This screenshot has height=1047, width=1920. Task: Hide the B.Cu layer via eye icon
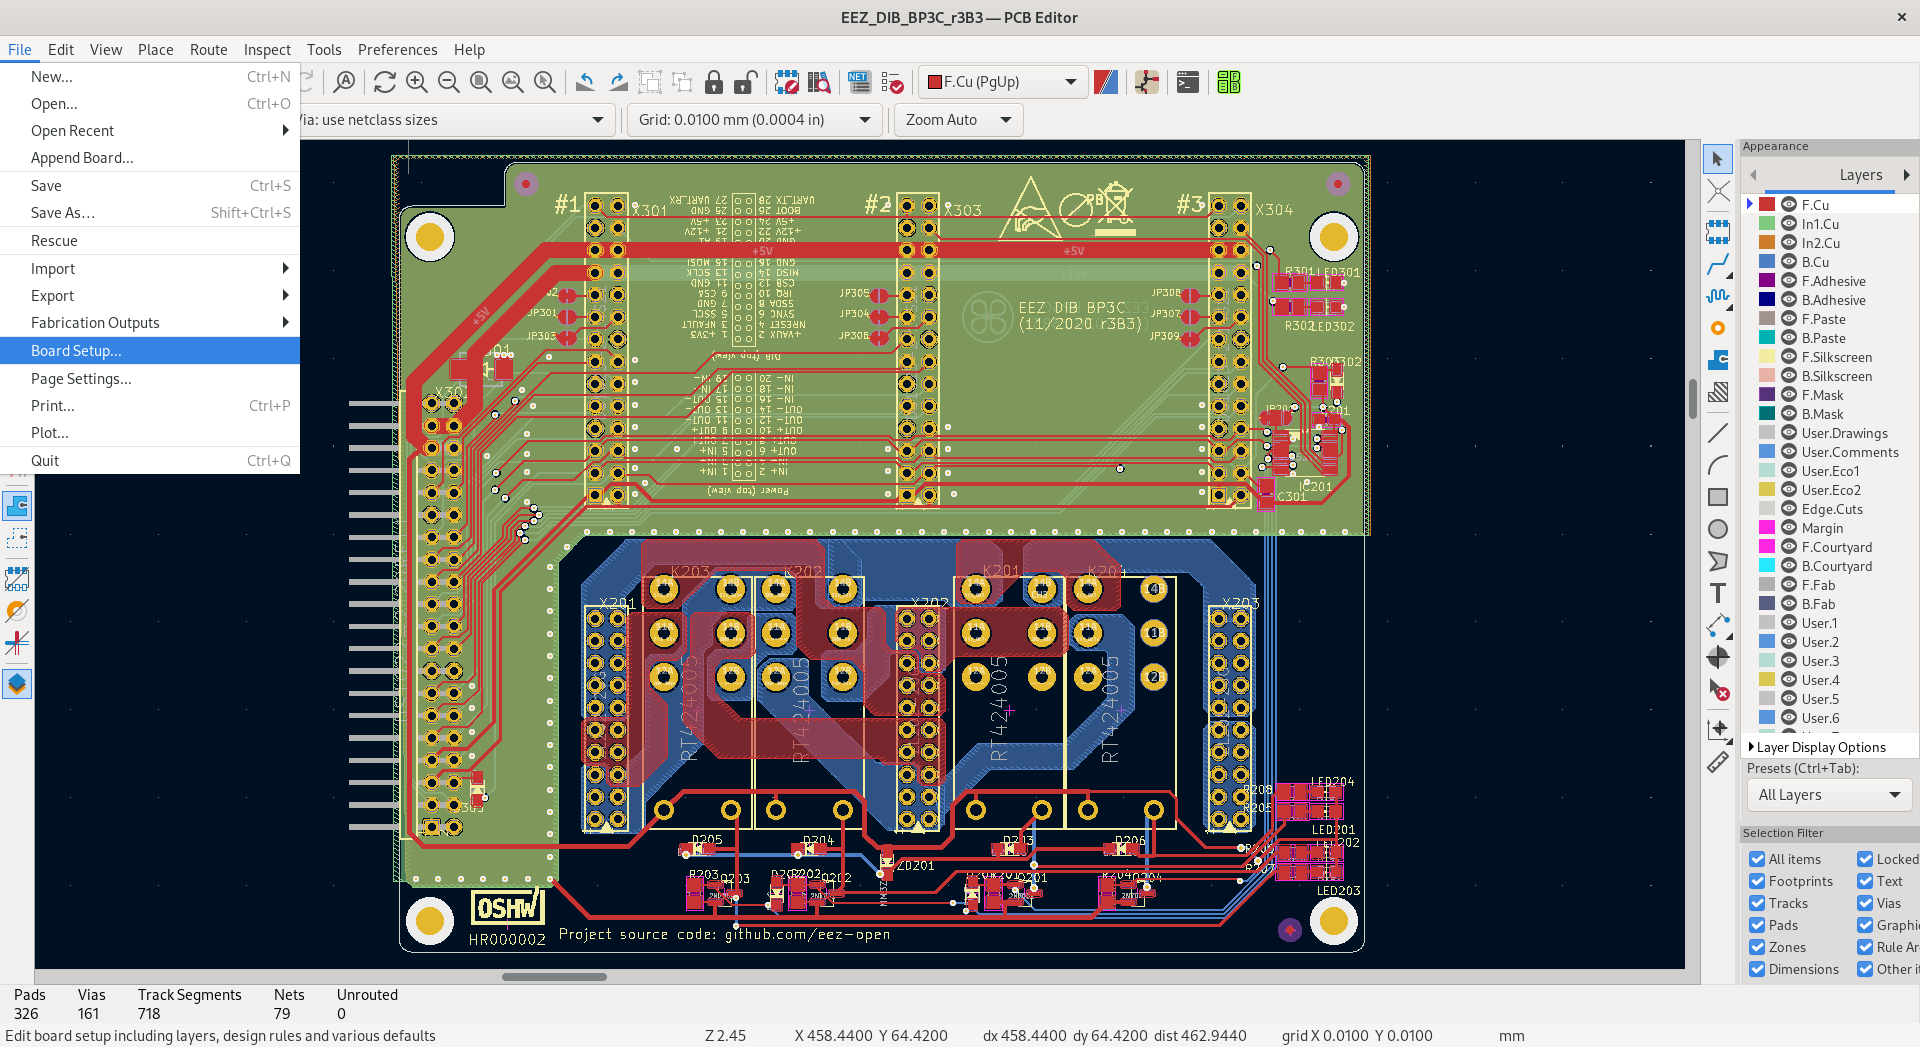[1789, 262]
